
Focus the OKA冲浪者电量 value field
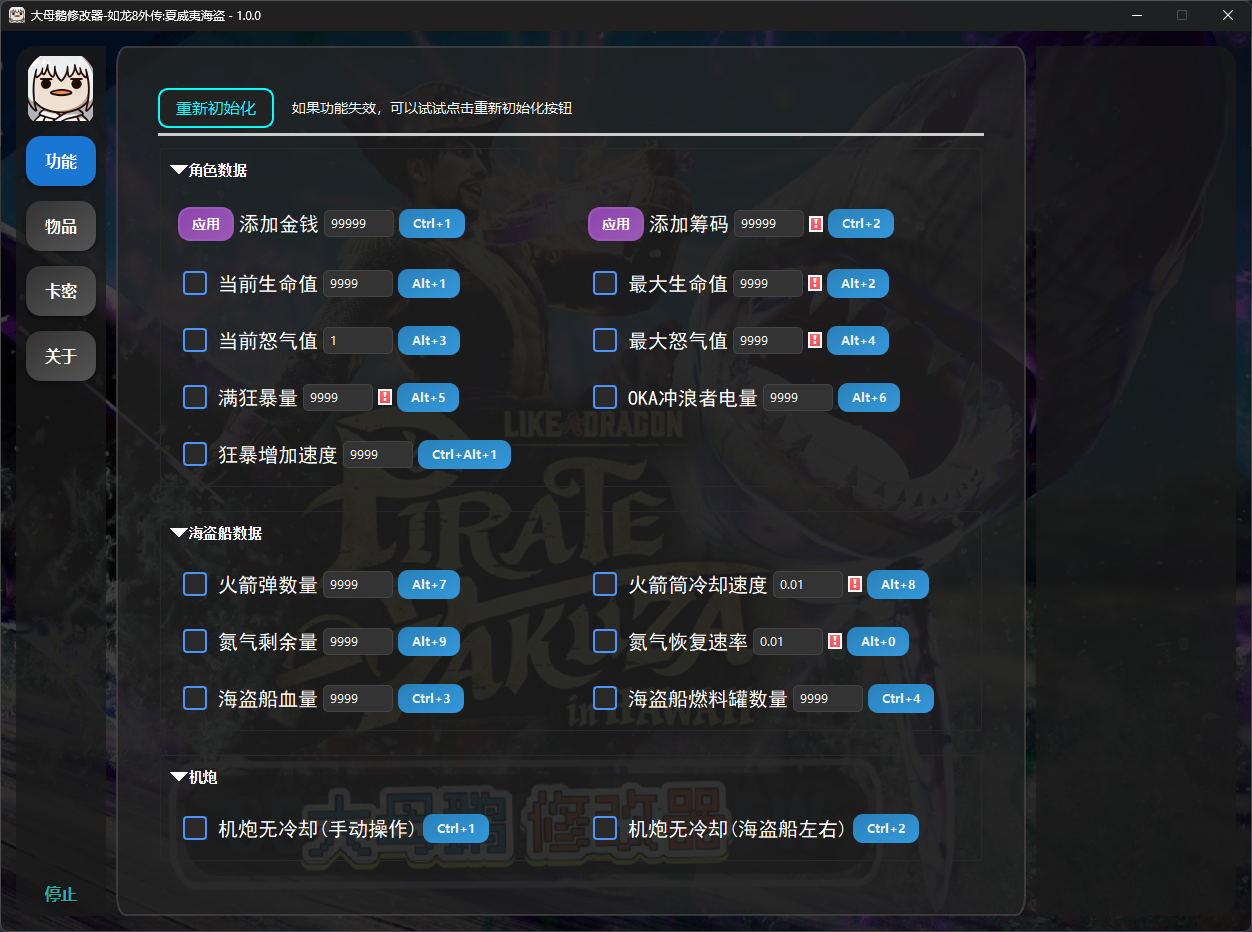pos(798,397)
